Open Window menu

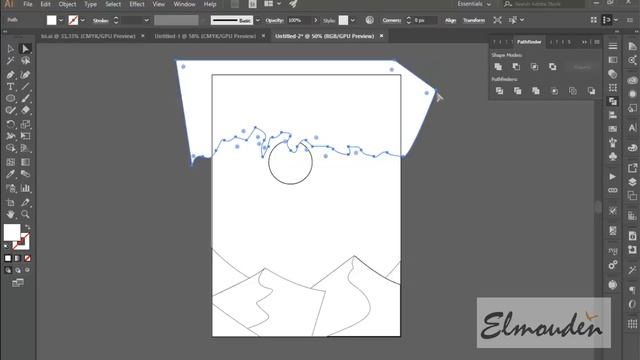(184, 4)
